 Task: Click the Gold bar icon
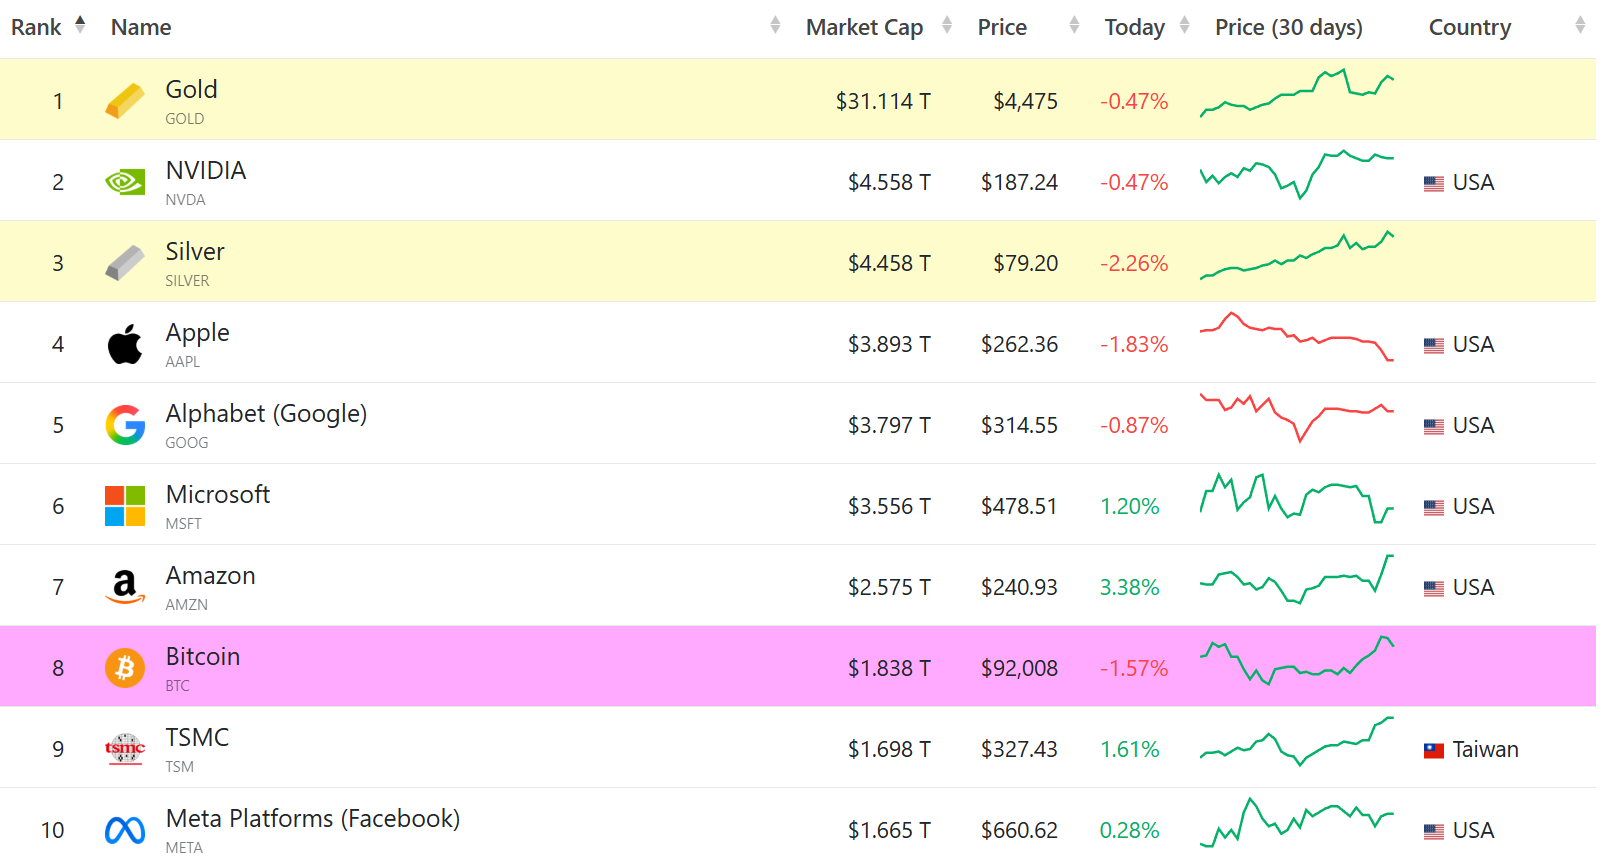125,101
